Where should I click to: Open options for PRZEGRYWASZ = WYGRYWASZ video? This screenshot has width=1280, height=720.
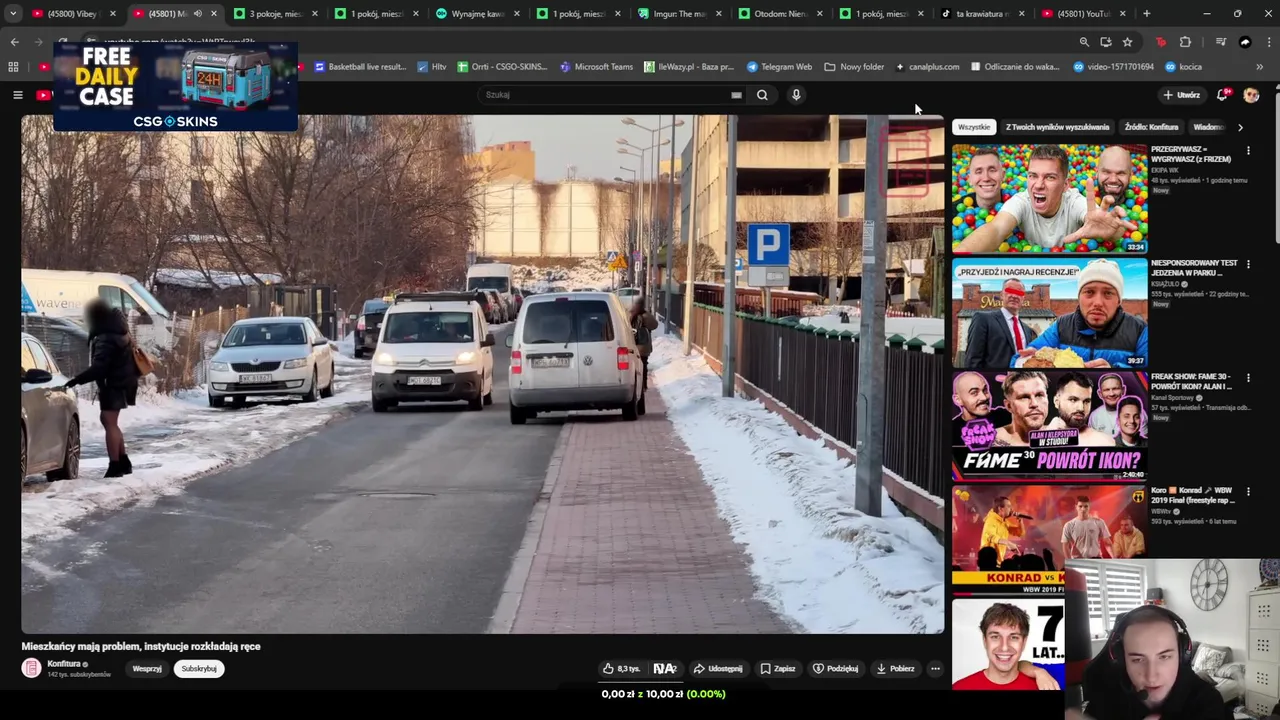pyautogui.click(x=1248, y=151)
